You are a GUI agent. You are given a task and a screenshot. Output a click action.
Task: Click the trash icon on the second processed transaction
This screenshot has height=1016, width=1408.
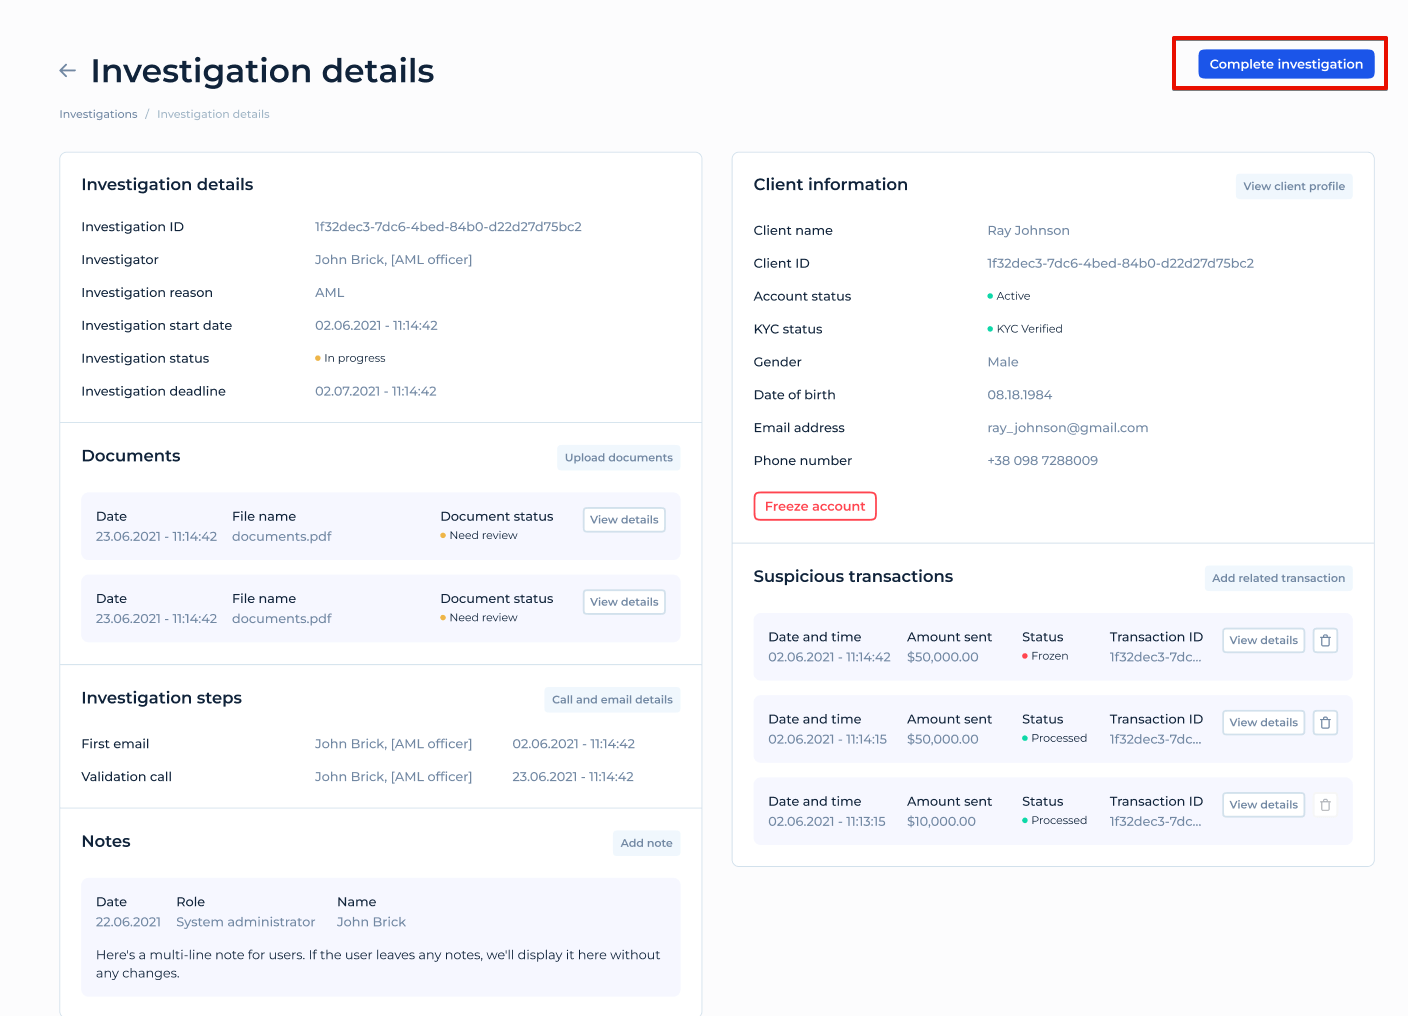tap(1324, 722)
